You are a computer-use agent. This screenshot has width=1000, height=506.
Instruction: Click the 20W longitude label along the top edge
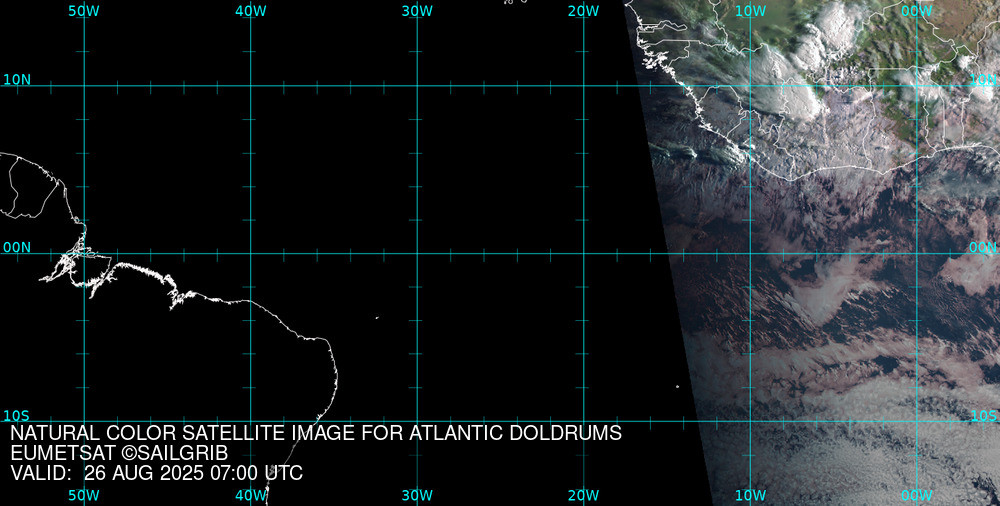tap(584, 11)
